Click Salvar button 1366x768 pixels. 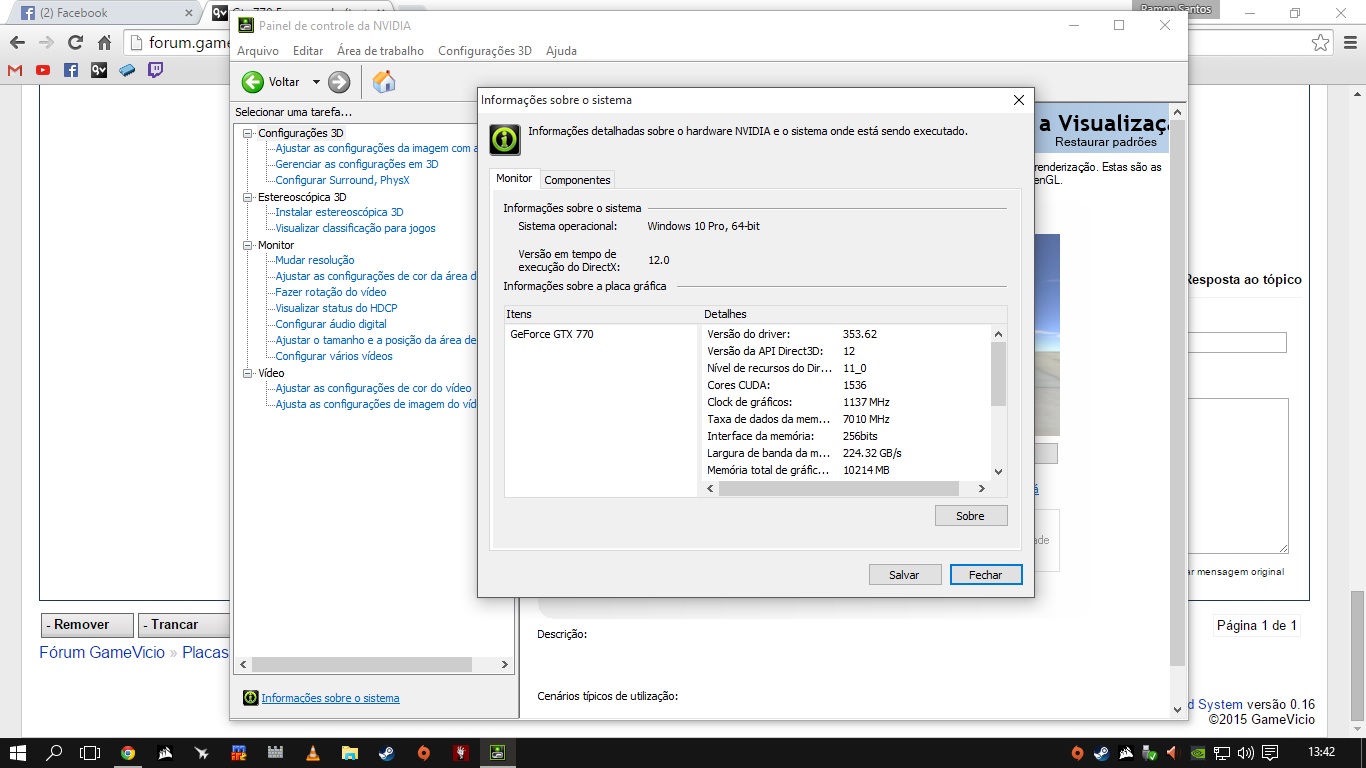click(x=904, y=575)
